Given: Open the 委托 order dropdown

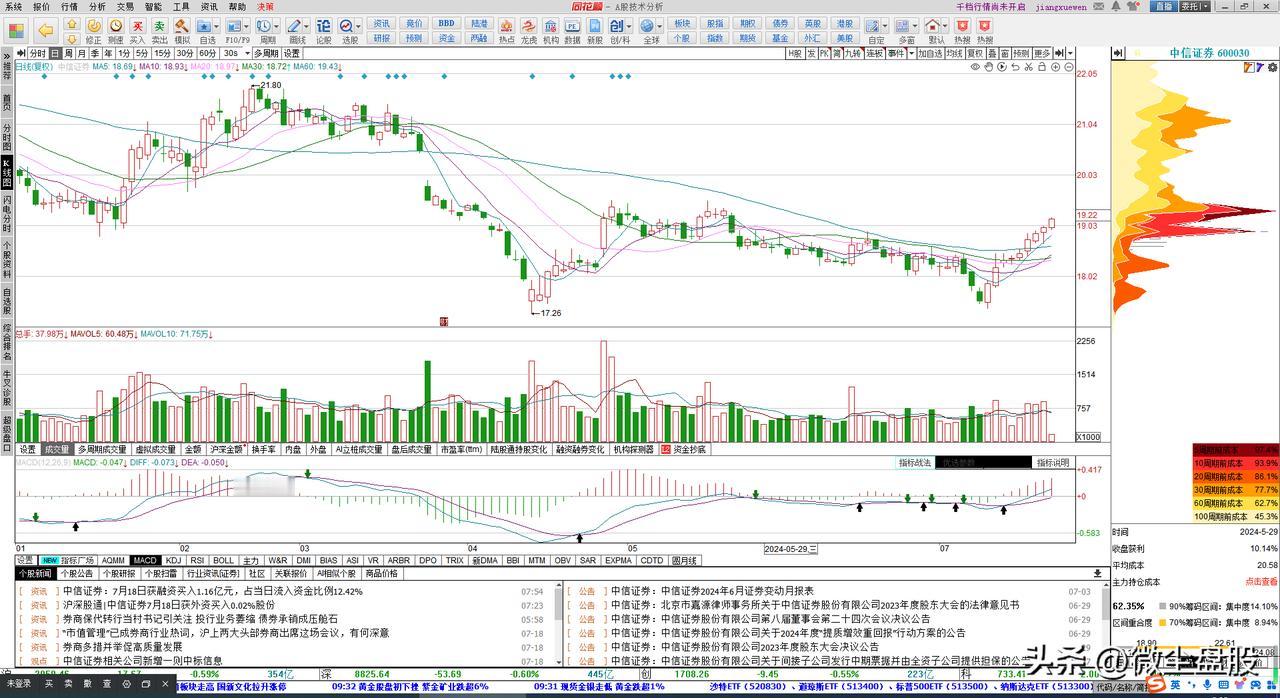Looking at the screenshot, I should tap(1194, 6).
